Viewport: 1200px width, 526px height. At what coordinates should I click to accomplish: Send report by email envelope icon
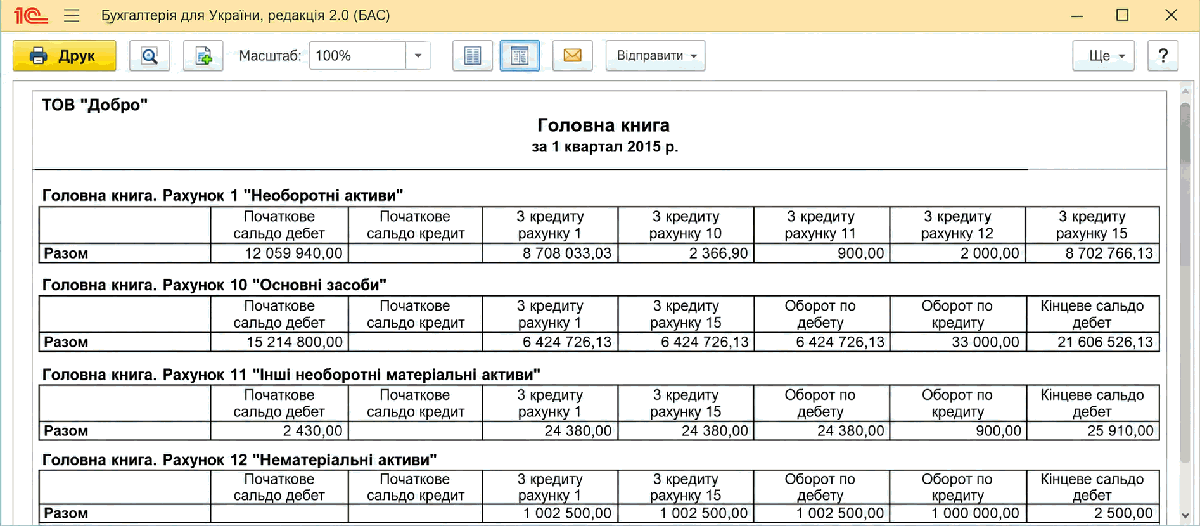[x=572, y=56]
